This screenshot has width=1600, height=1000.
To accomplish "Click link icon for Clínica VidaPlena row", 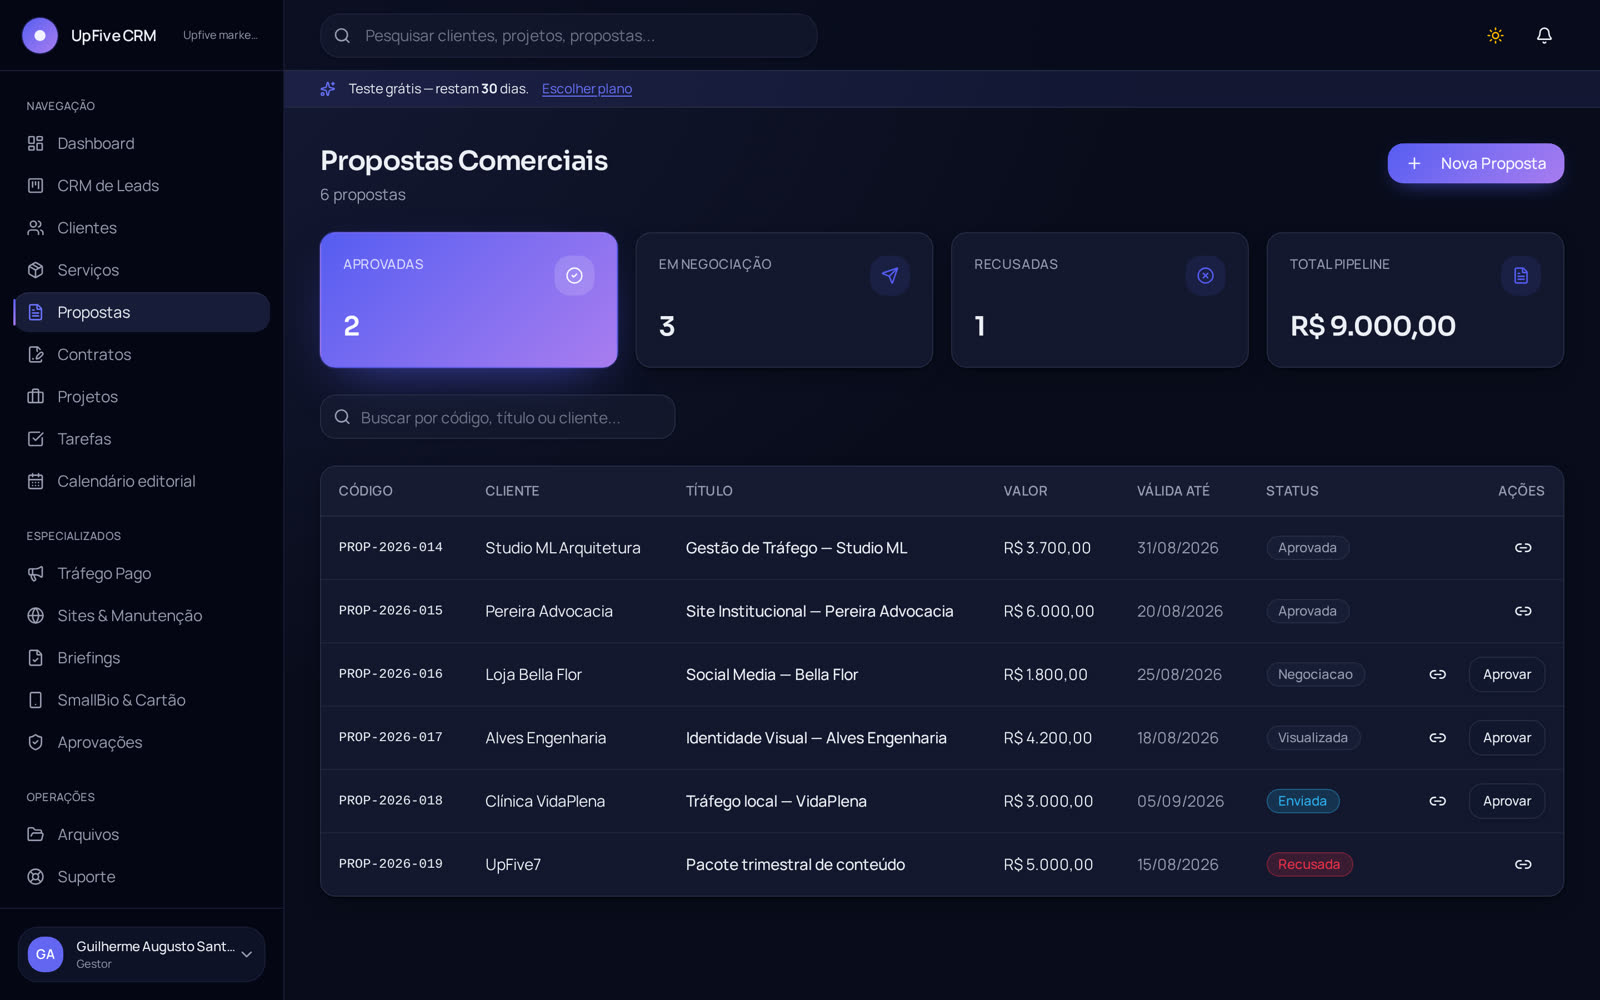I will (x=1437, y=801).
